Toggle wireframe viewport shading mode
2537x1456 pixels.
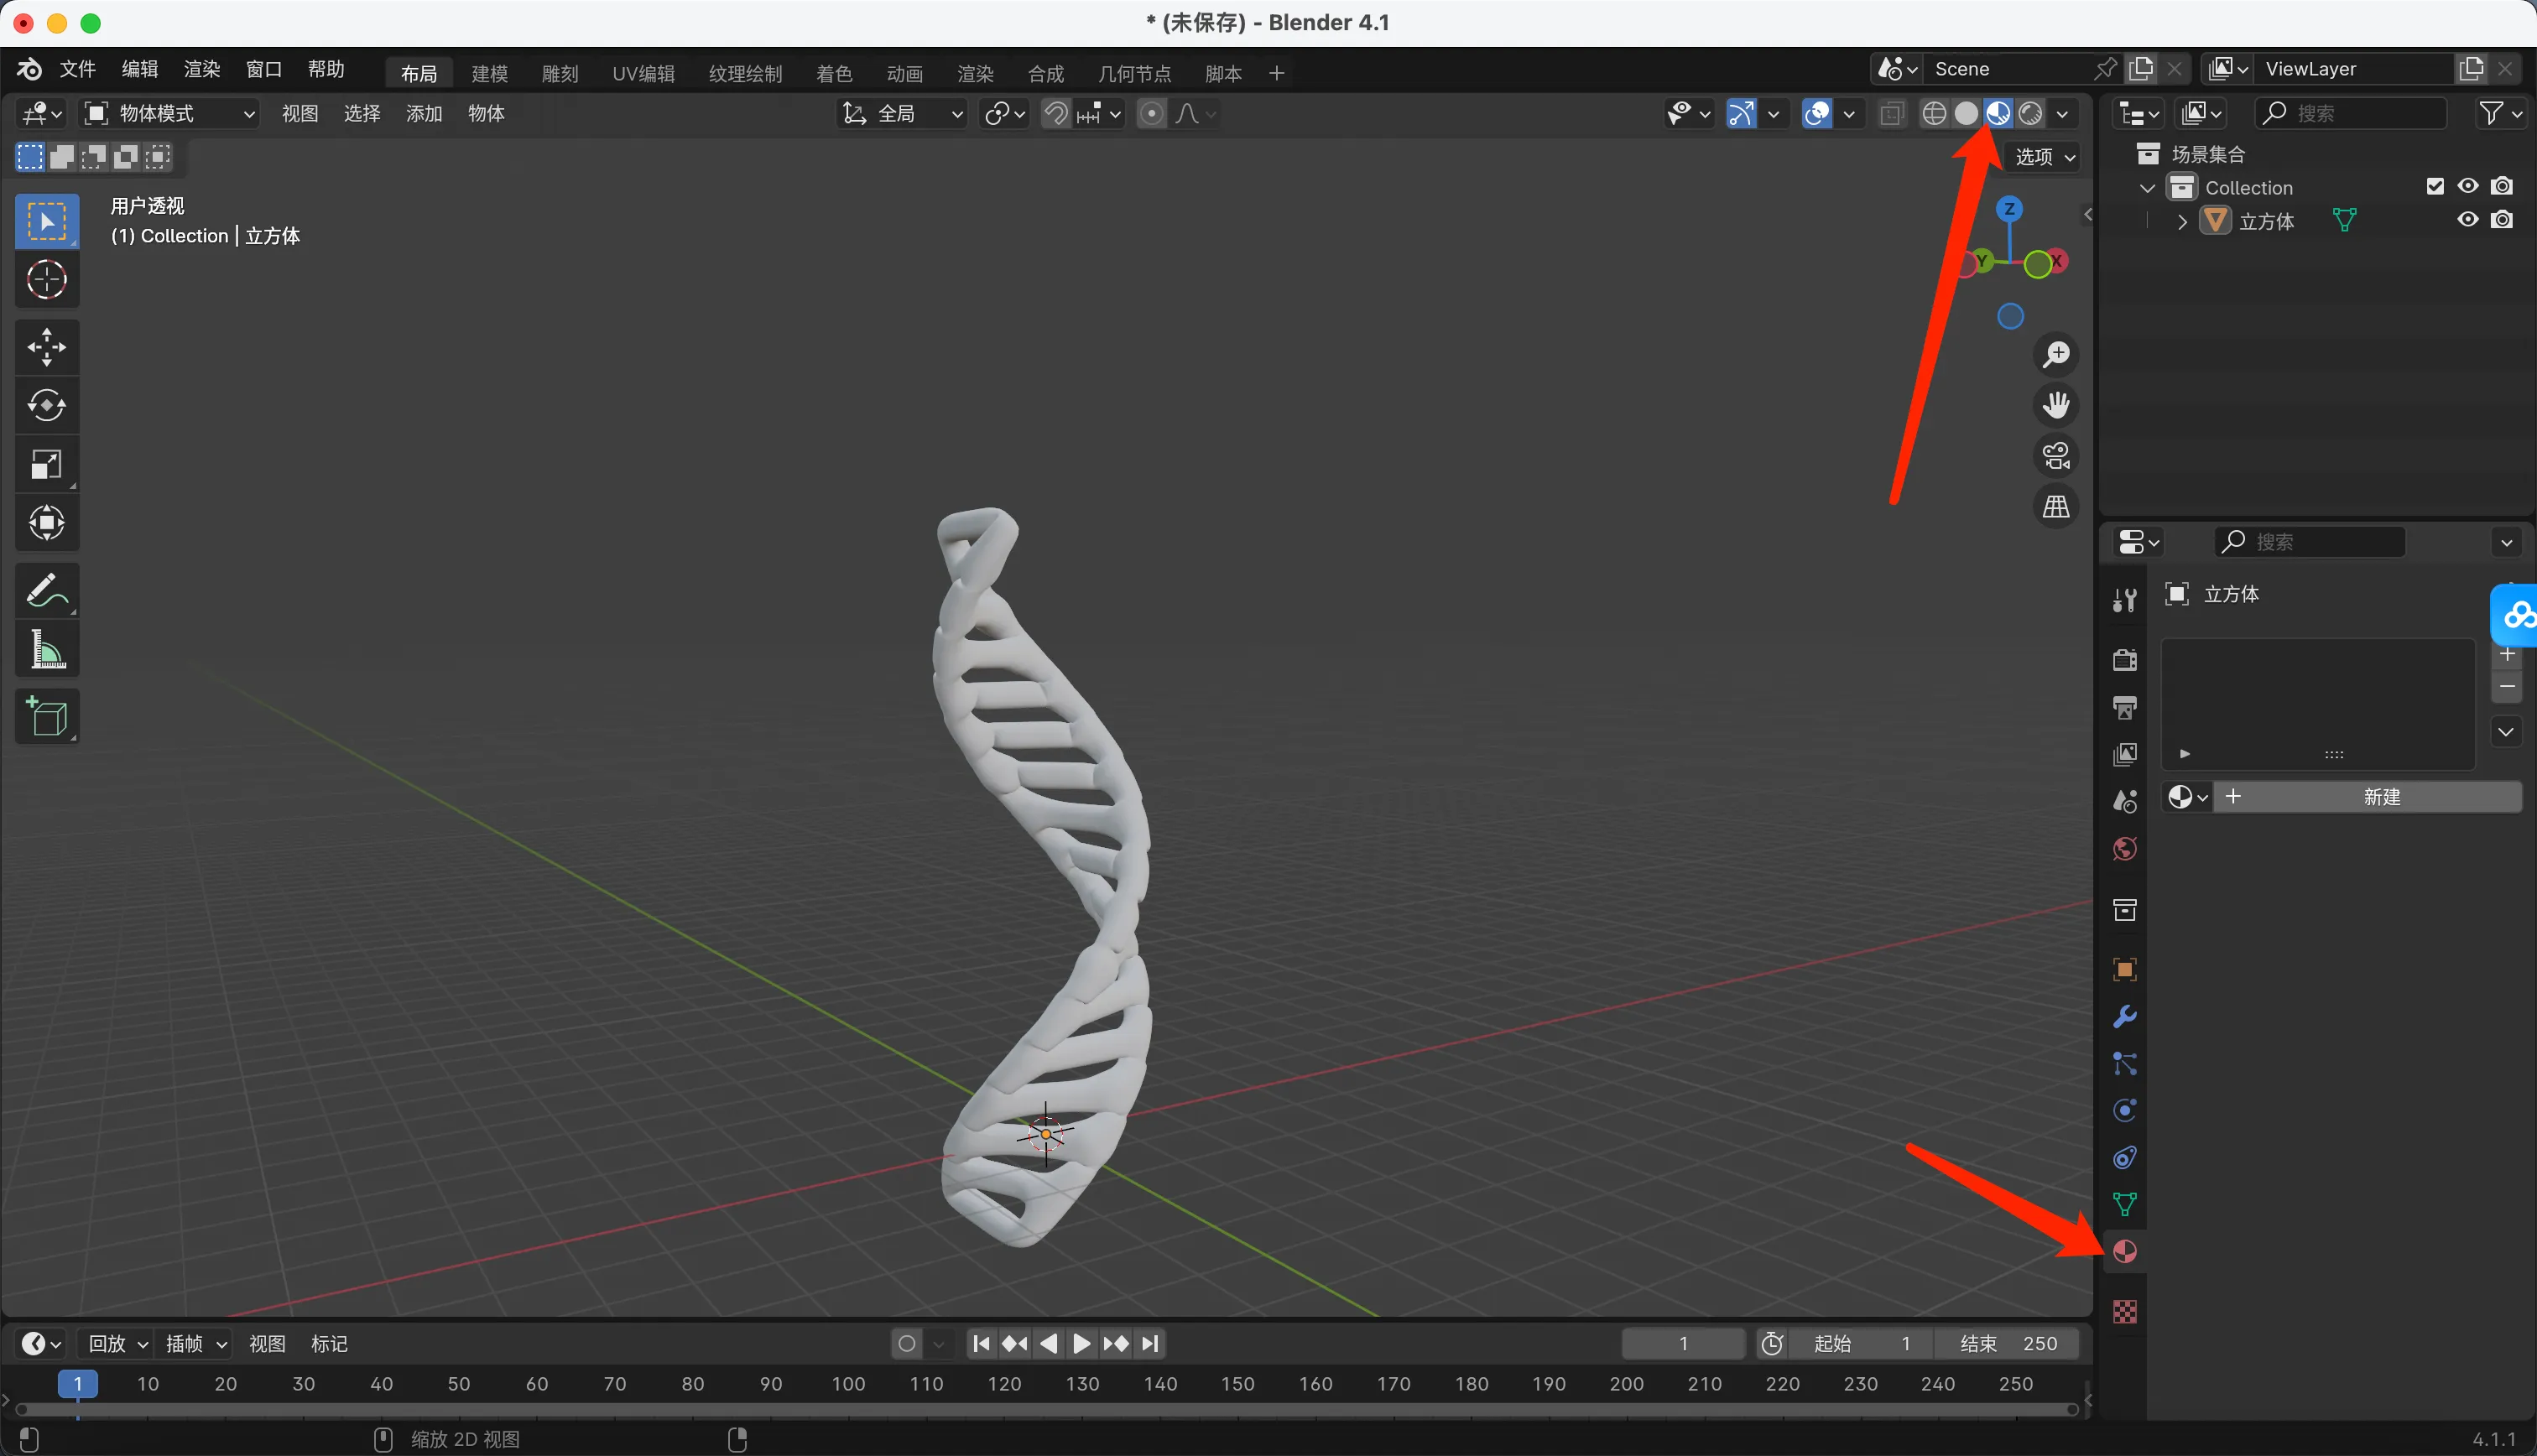[1934, 114]
